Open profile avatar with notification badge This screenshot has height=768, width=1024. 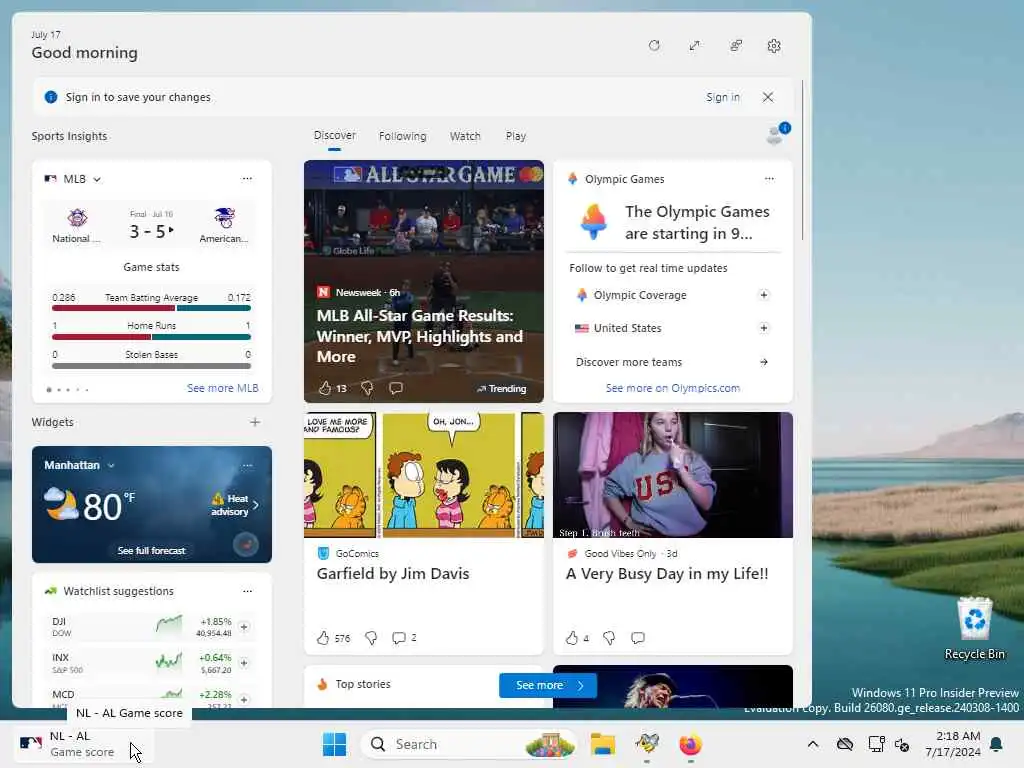tap(776, 134)
